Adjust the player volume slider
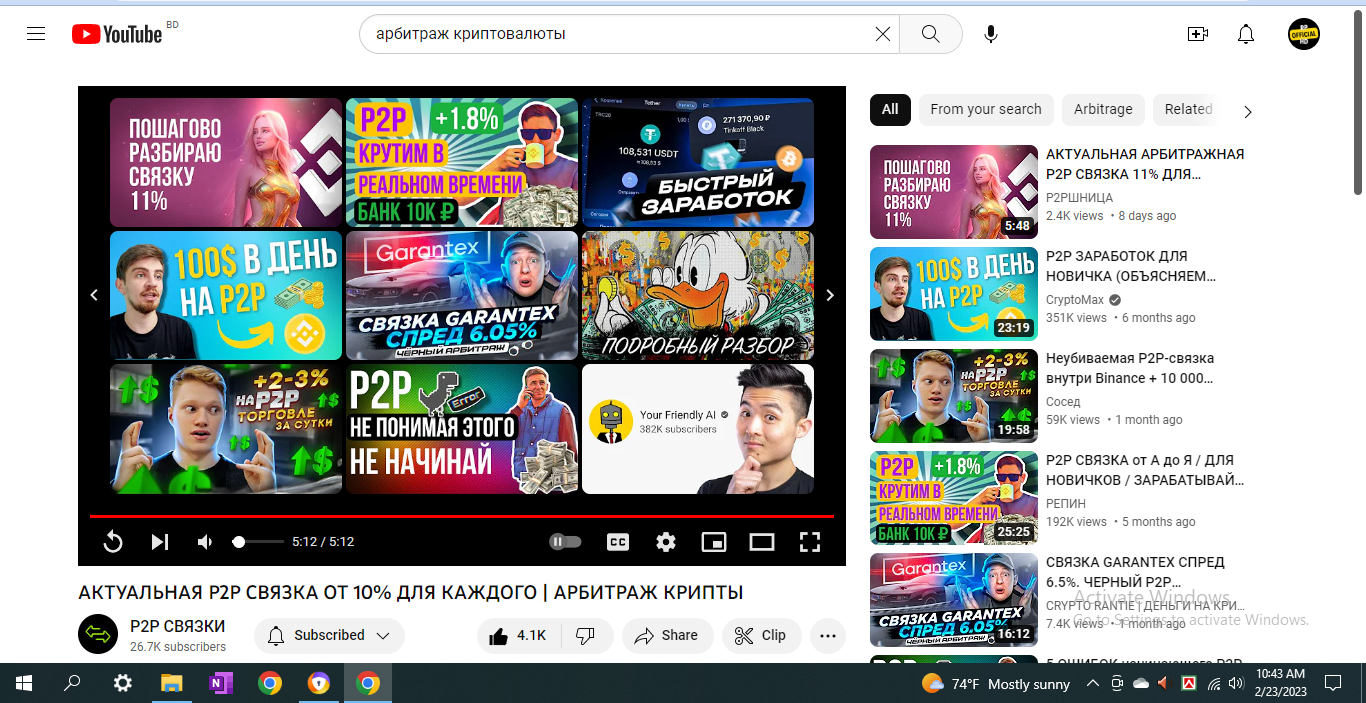 pyautogui.click(x=258, y=542)
